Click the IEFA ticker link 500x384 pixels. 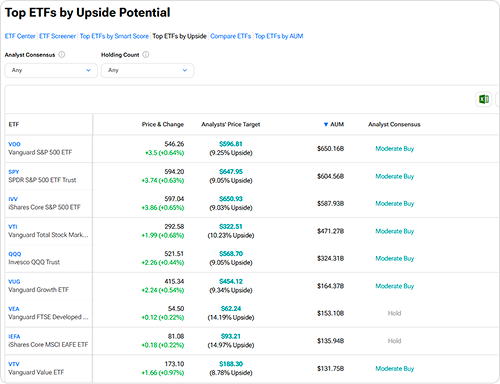coord(14,337)
